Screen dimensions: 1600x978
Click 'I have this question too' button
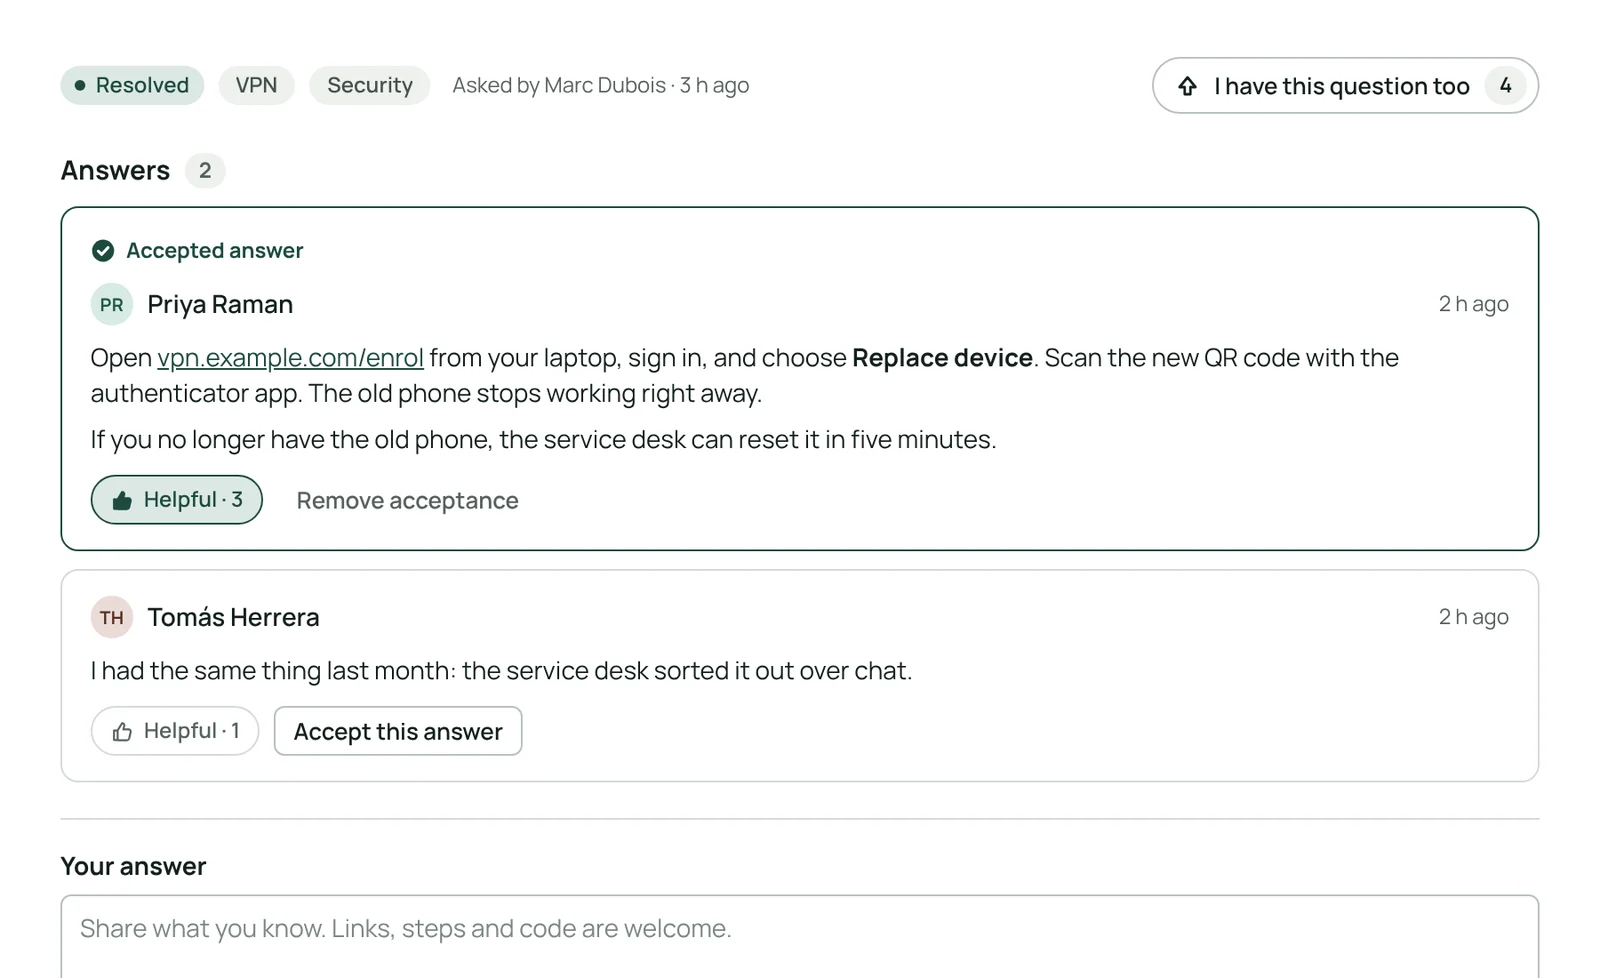click(1345, 85)
